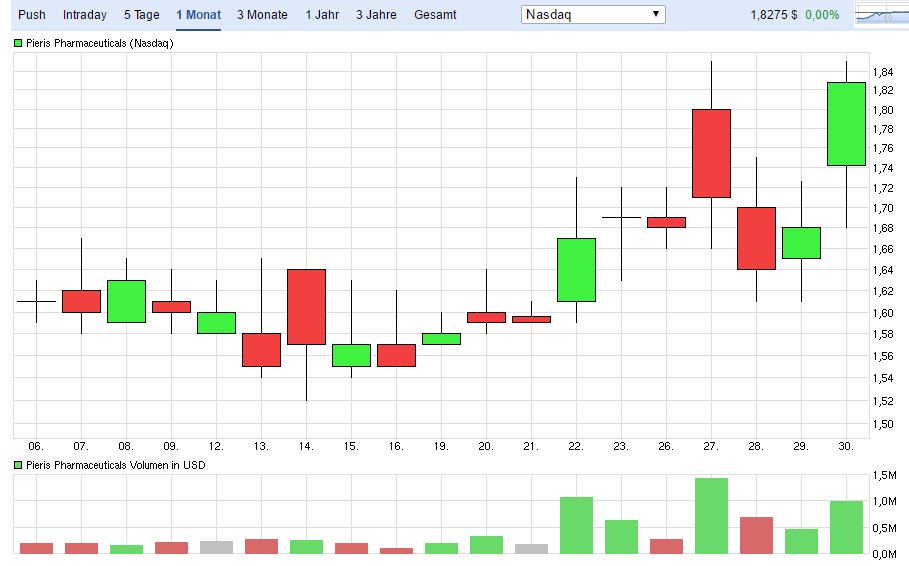Select the 1 Monat tab
The height and width of the screenshot is (566, 909).
point(198,15)
